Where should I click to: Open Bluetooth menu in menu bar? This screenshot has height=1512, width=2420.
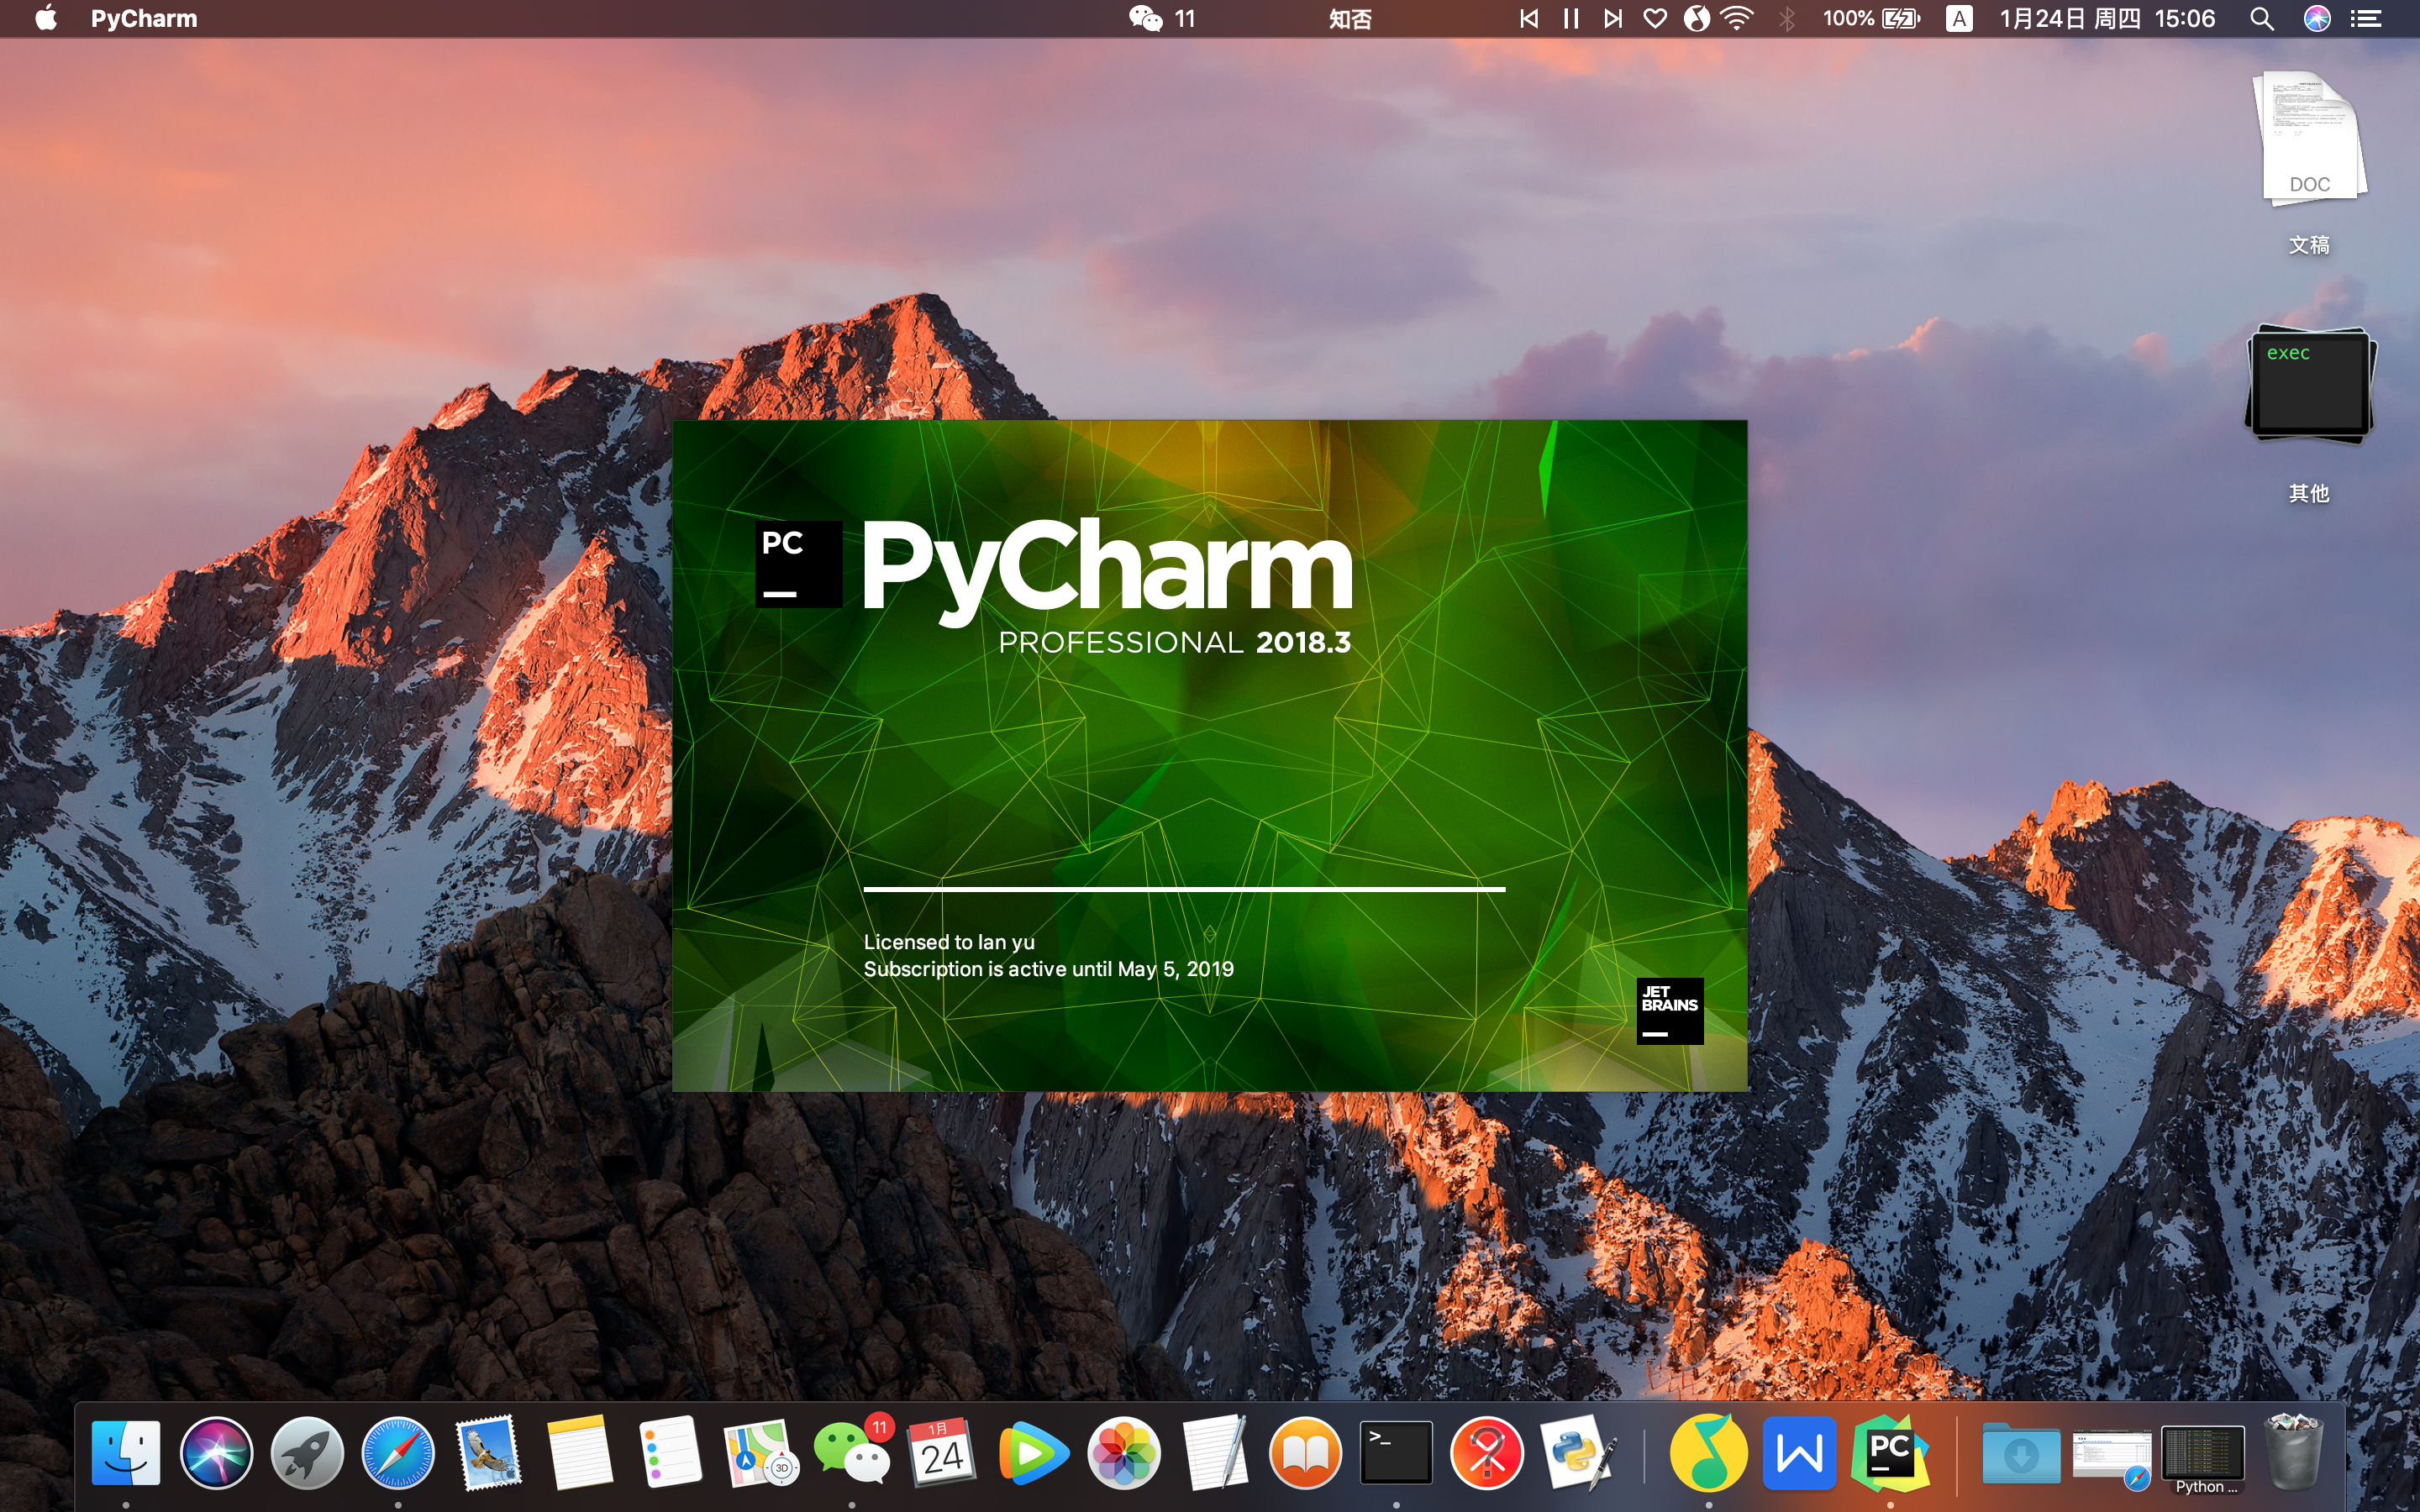pos(1787,18)
